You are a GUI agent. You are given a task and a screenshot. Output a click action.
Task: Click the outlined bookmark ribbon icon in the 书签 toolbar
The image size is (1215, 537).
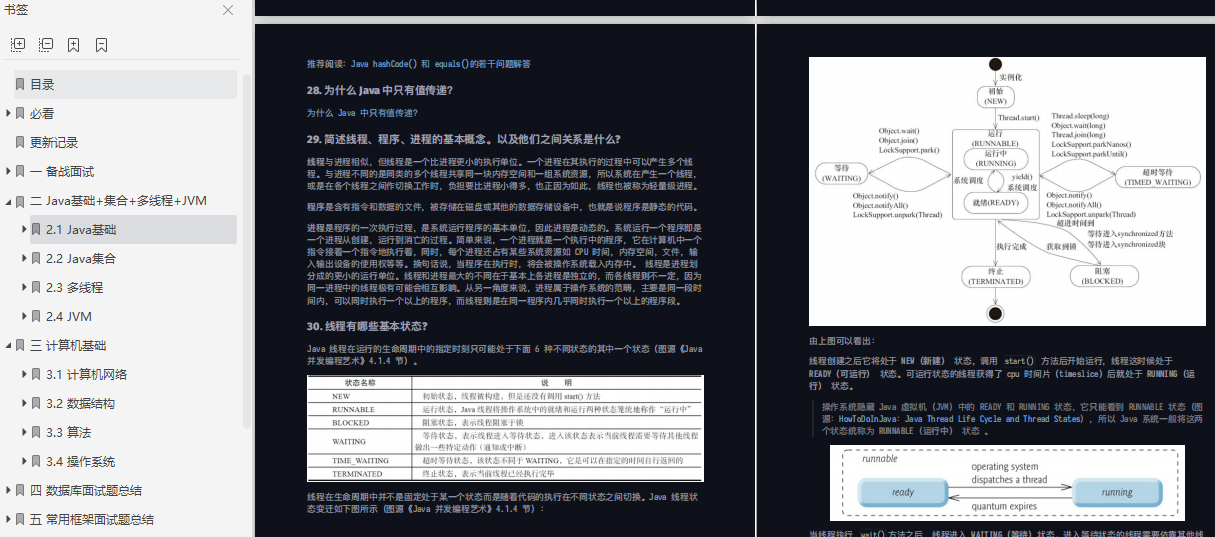click(x=102, y=45)
